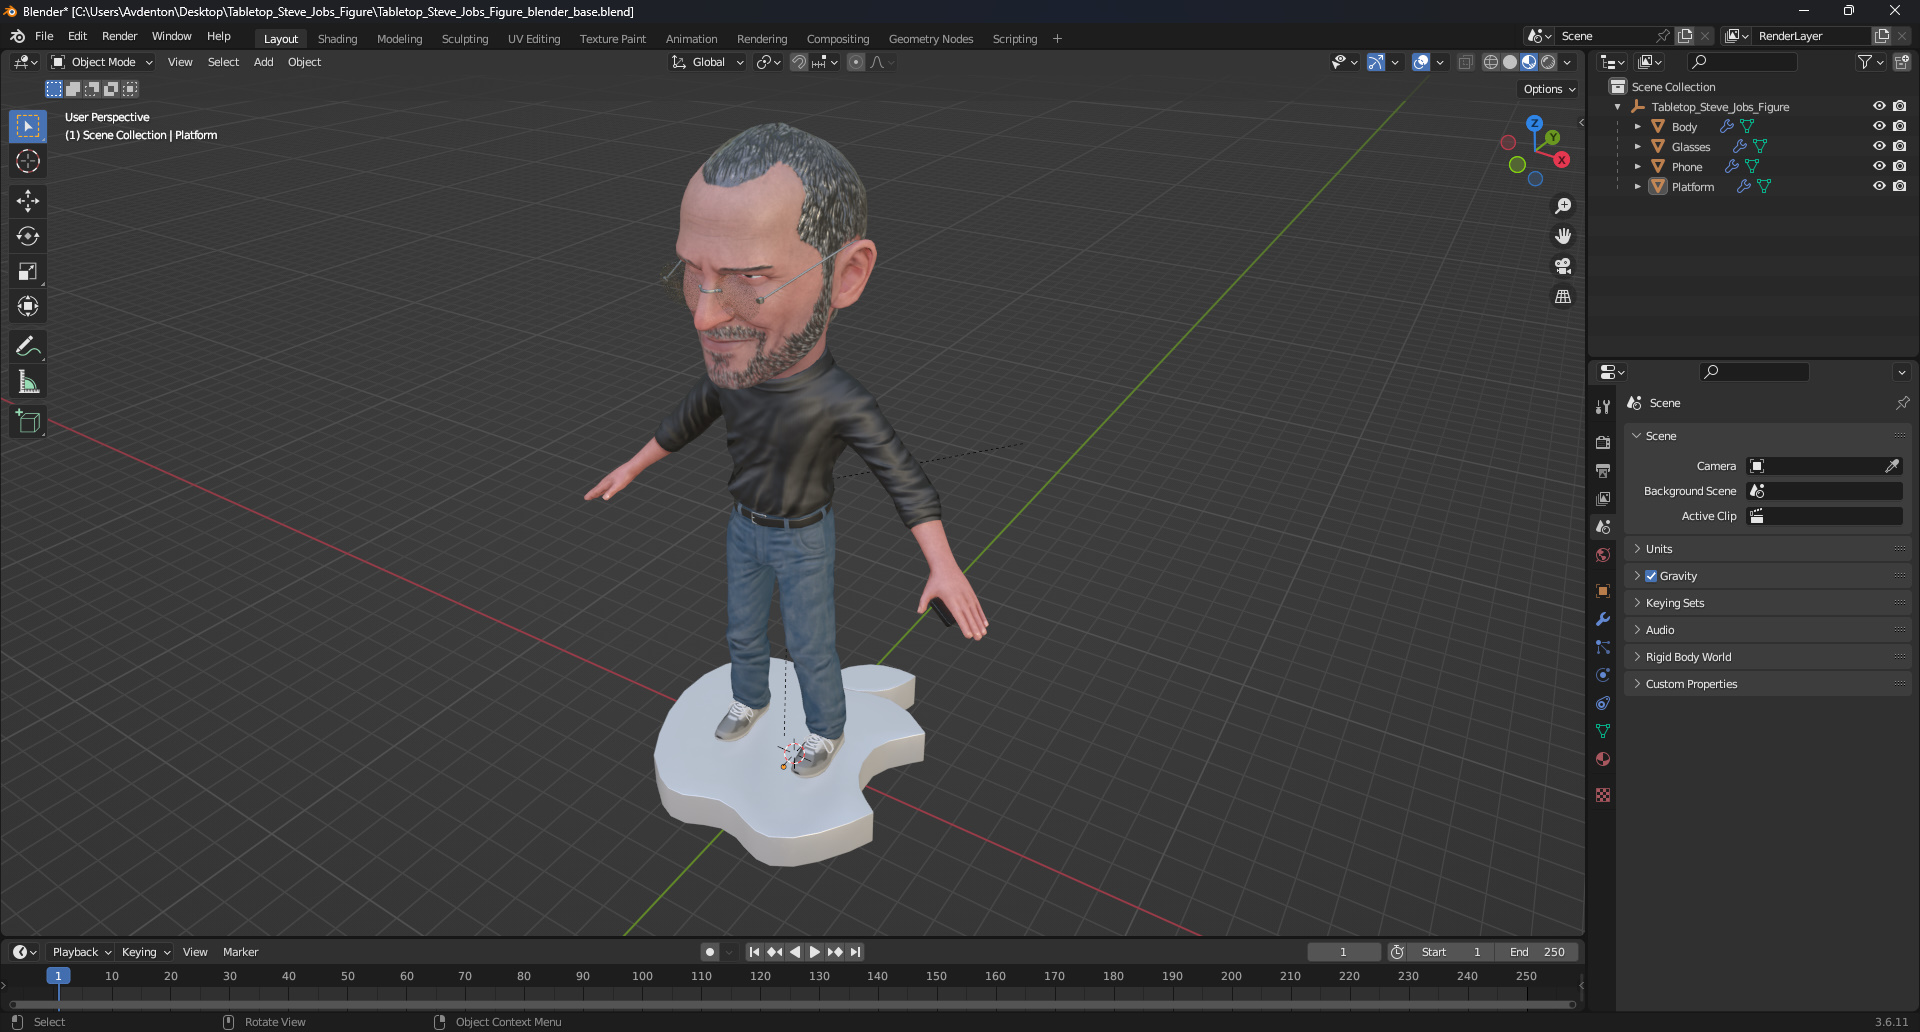Open the File menu
The width and height of the screenshot is (1920, 1032).
(44, 36)
